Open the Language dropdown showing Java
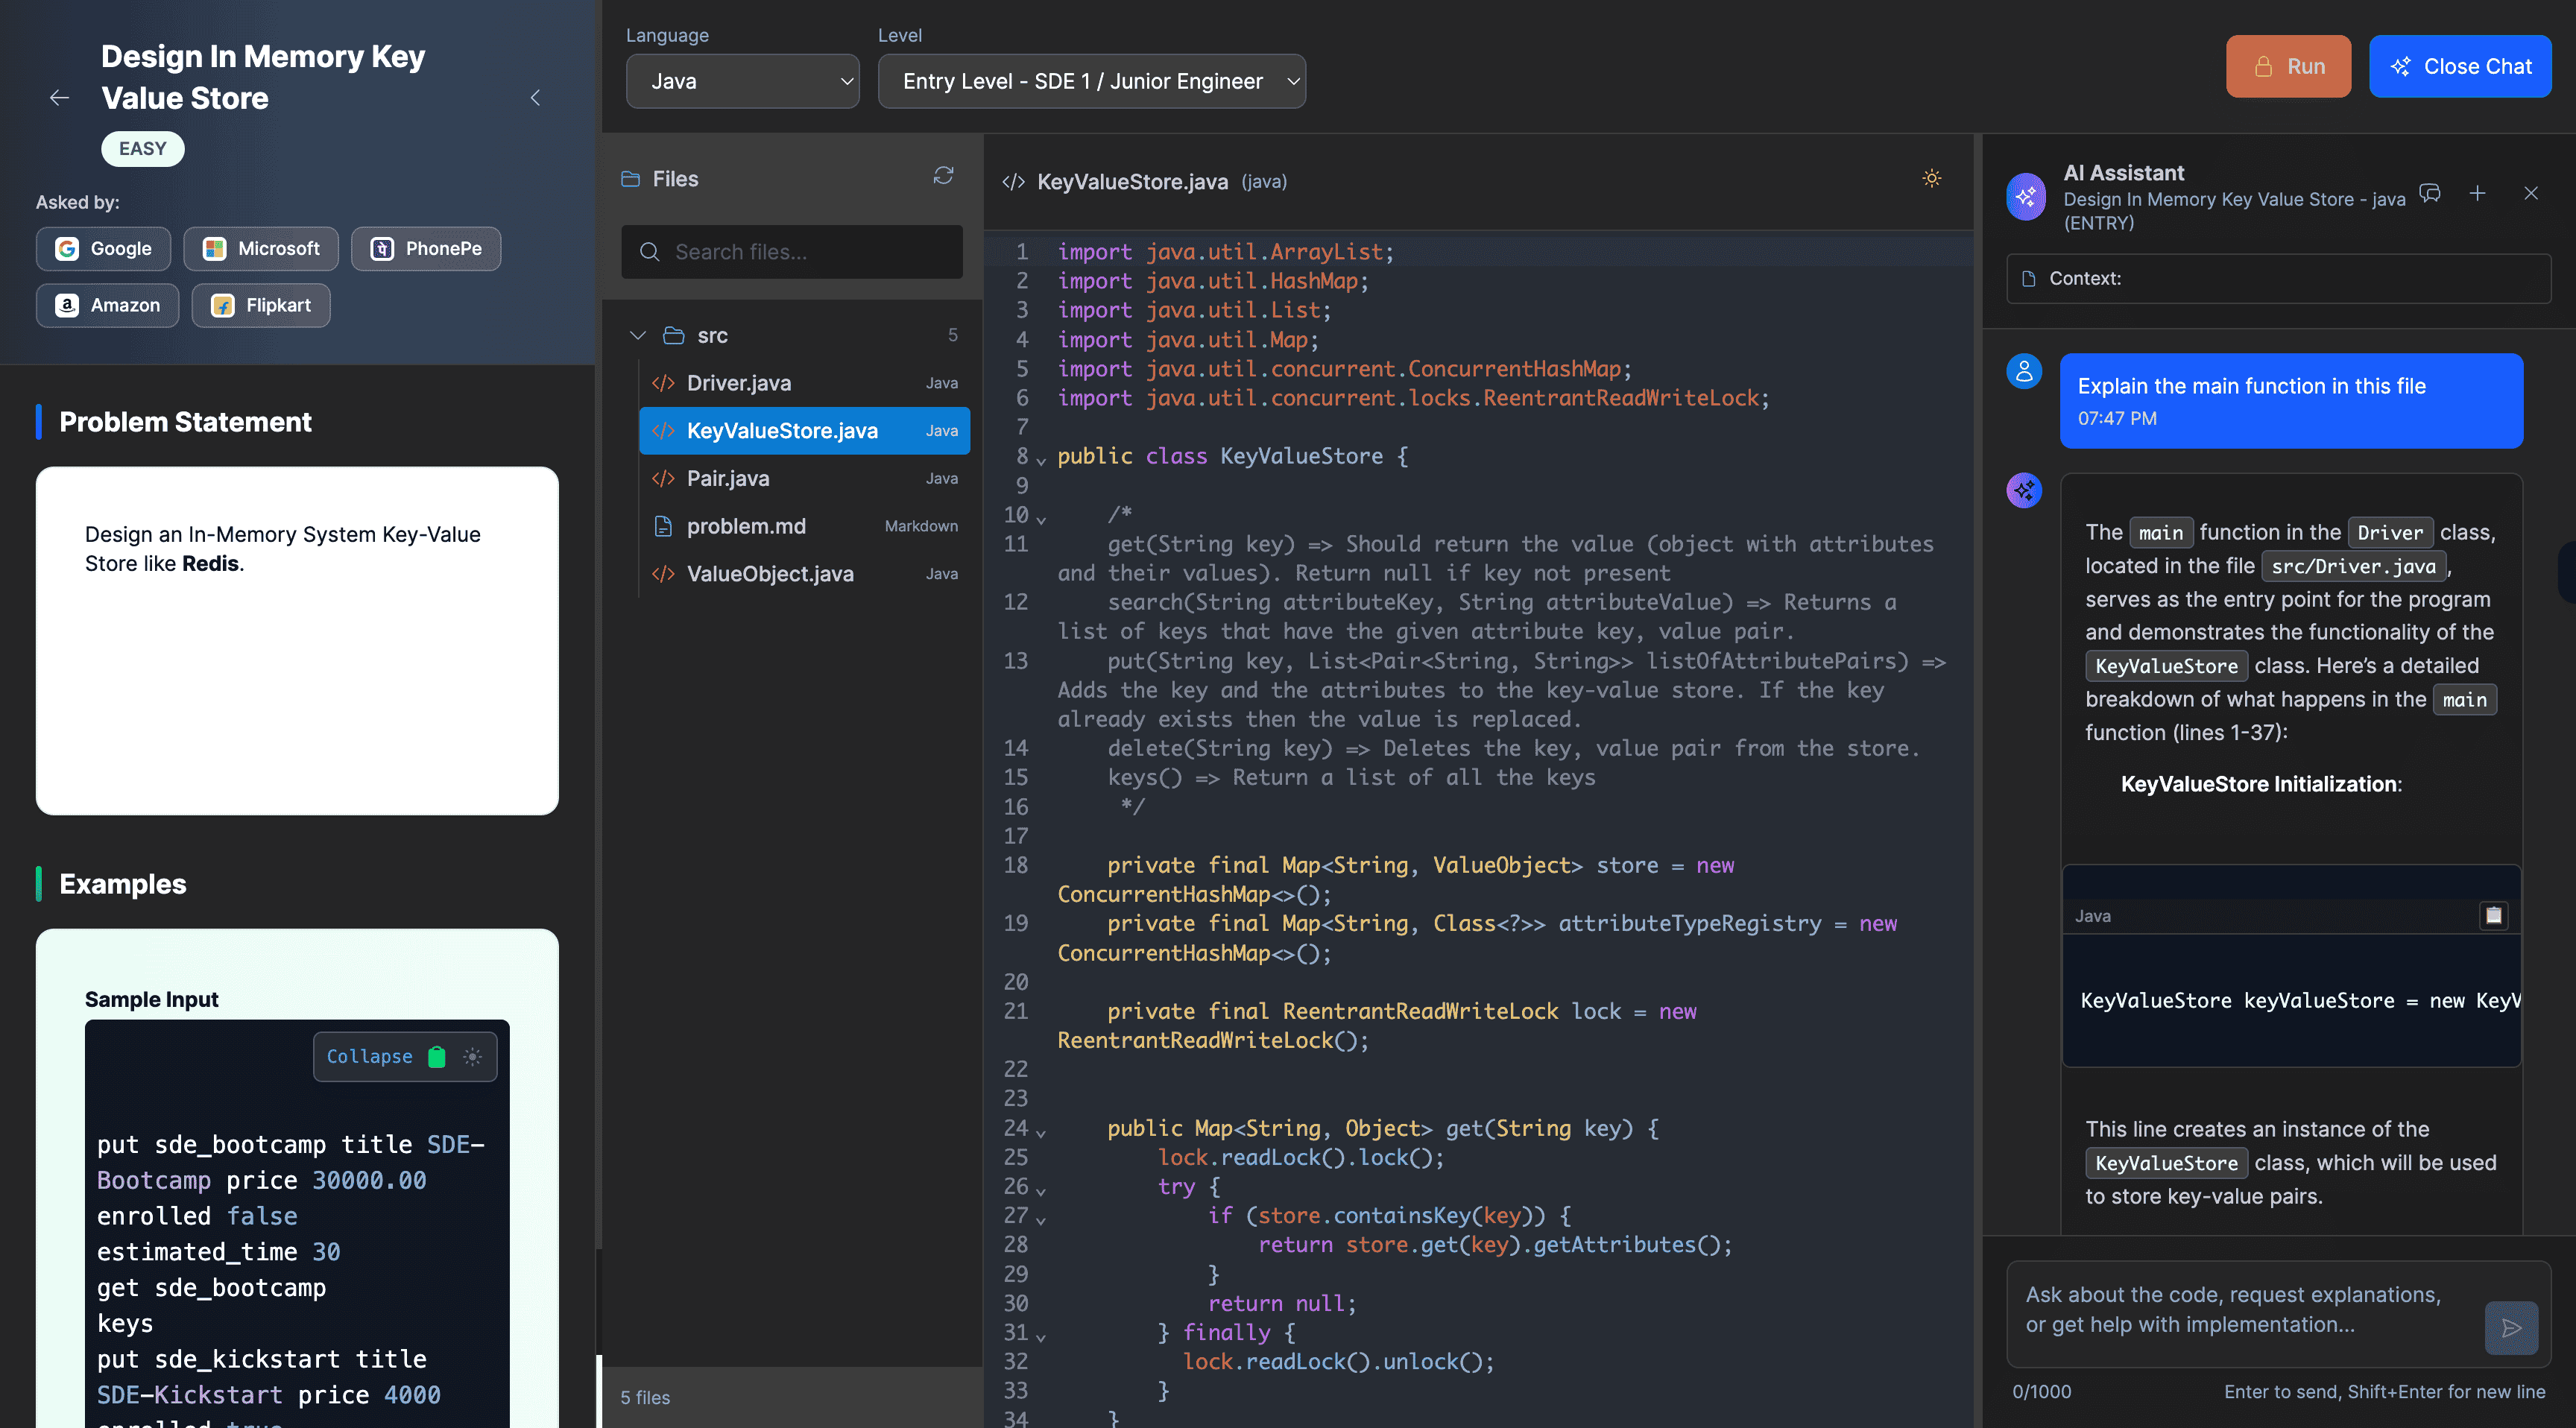This screenshot has width=2576, height=1428. (743, 81)
